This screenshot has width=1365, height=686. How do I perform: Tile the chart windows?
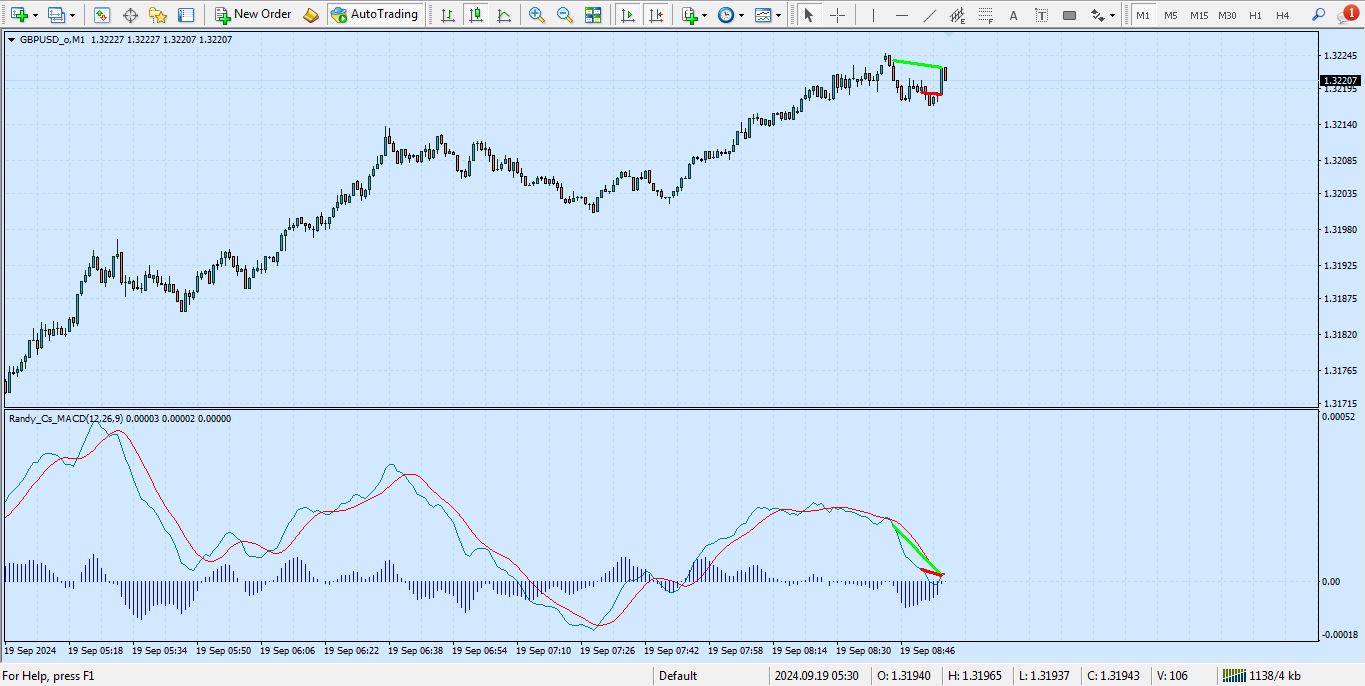pyautogui.click(x=593, y=15)
